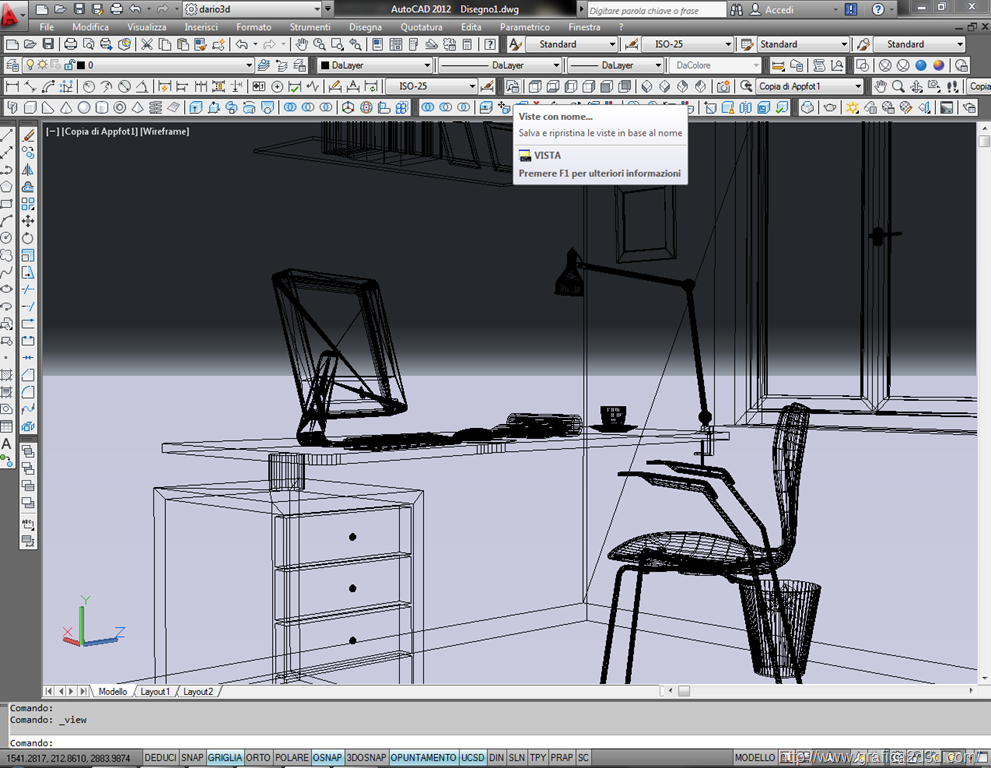Switch to the Layout1 tab

pyautogui.click(x=154, y=691)
